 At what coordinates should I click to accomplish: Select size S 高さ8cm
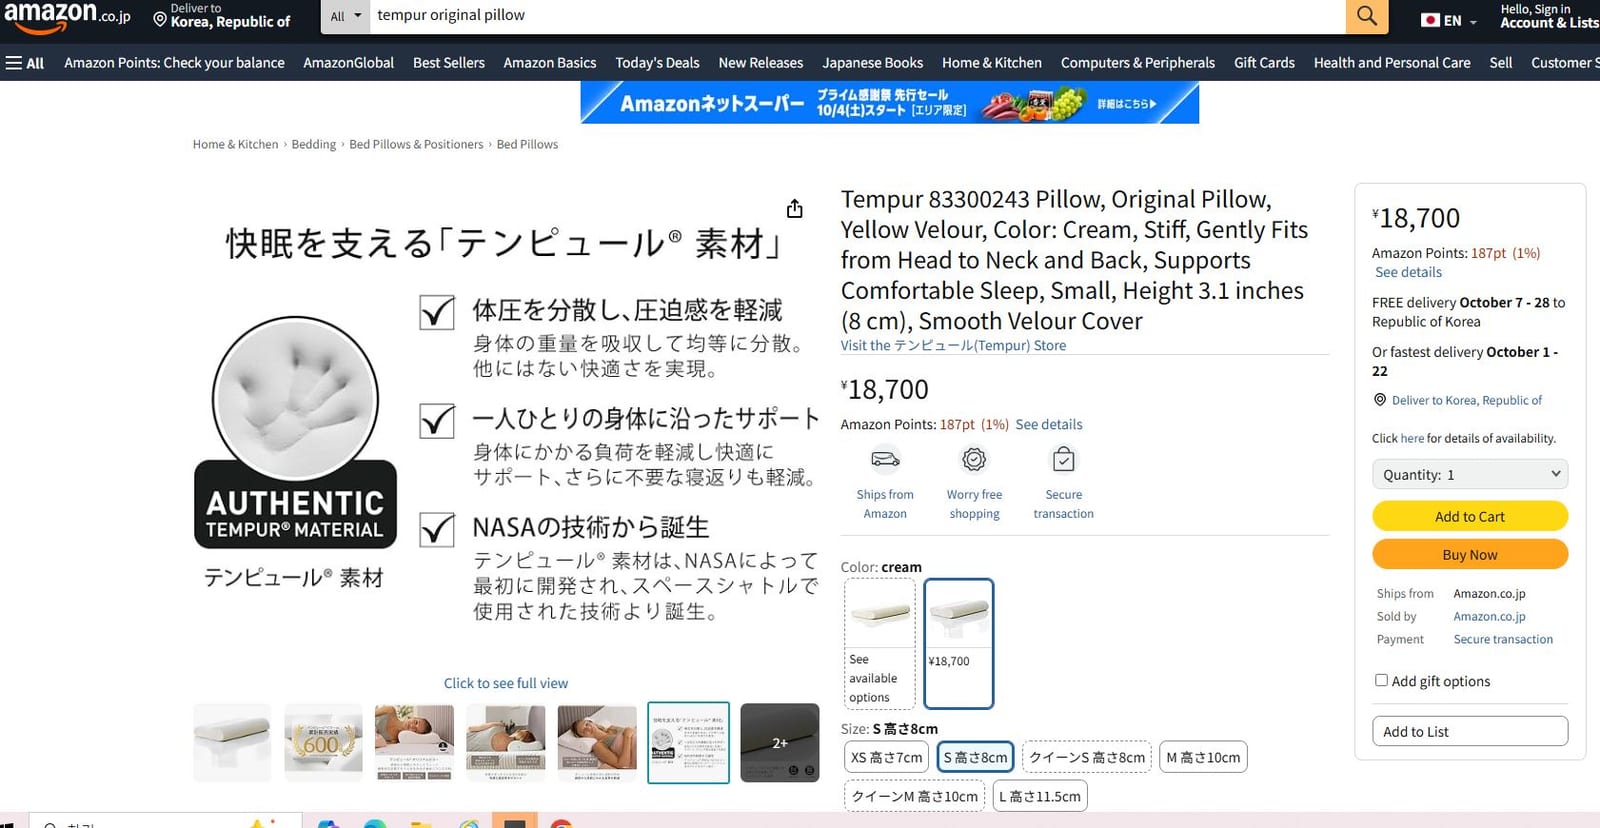click(975, 757)
